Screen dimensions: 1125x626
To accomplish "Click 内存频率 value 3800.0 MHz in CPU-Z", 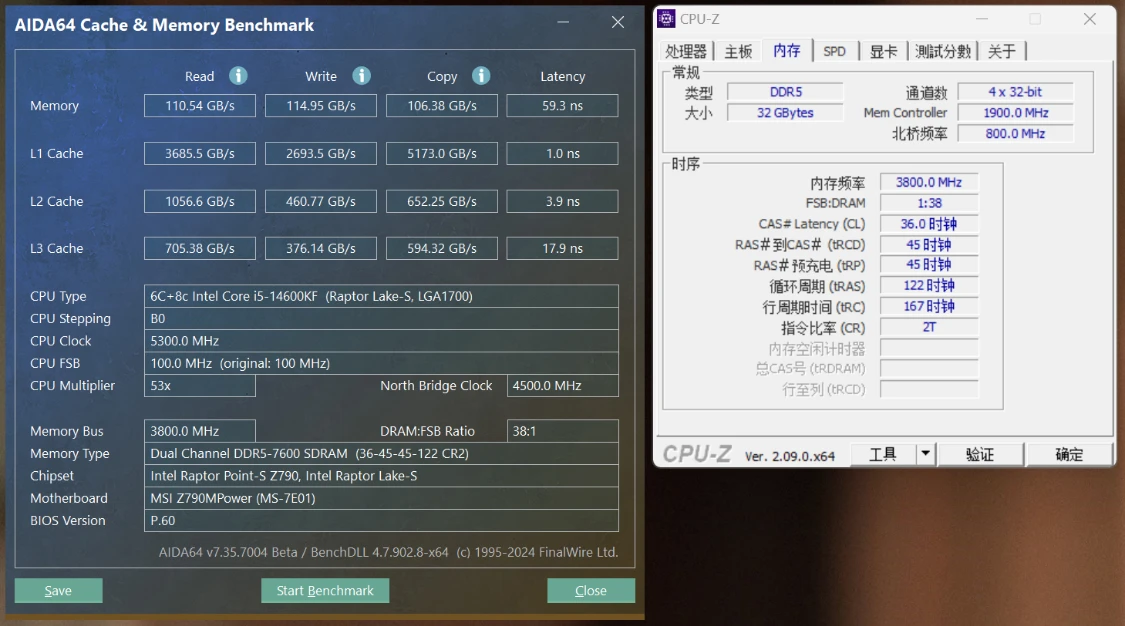I will tap(929, 182).
